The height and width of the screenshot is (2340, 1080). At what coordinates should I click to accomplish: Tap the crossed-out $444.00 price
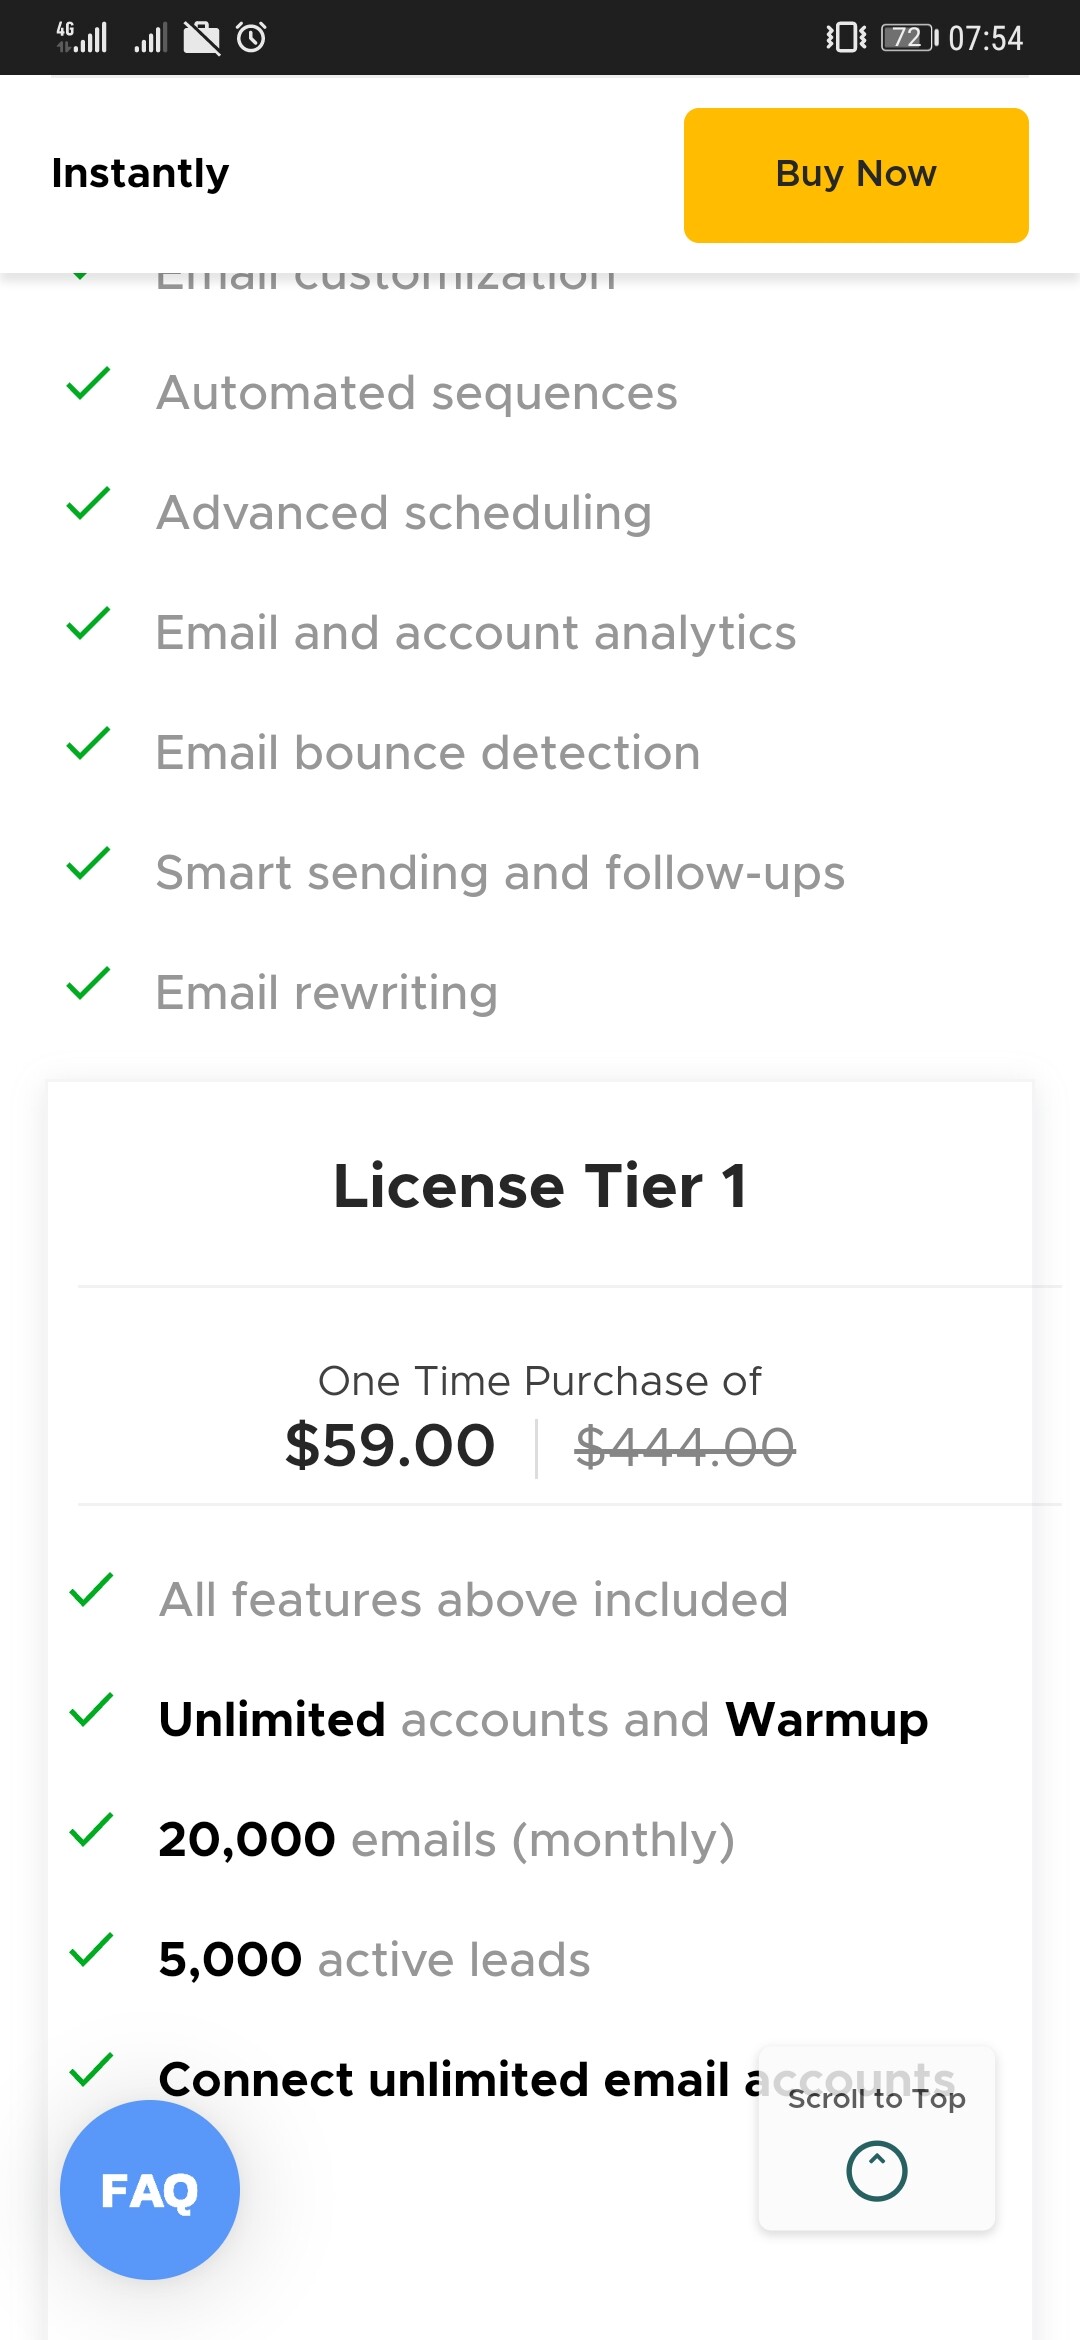point(685,1447)
